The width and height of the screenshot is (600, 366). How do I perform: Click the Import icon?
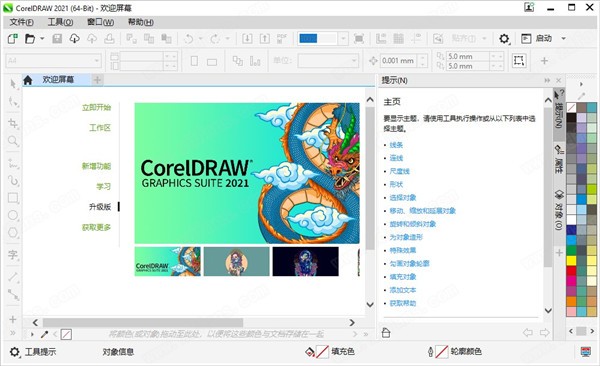247,39
